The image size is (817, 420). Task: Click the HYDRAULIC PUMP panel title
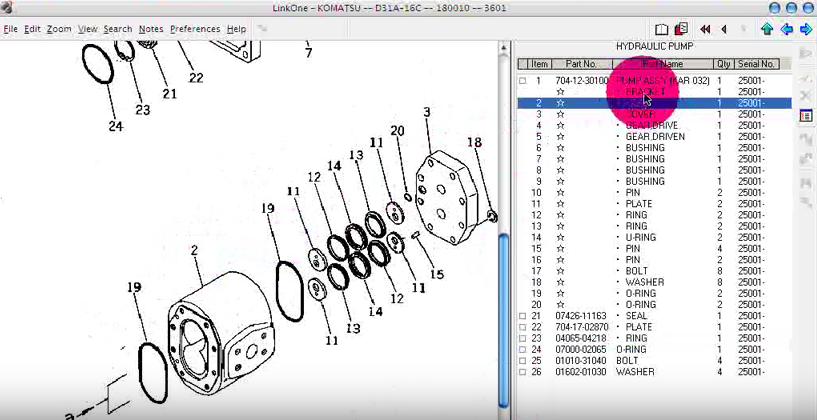[x=654, y=46]
